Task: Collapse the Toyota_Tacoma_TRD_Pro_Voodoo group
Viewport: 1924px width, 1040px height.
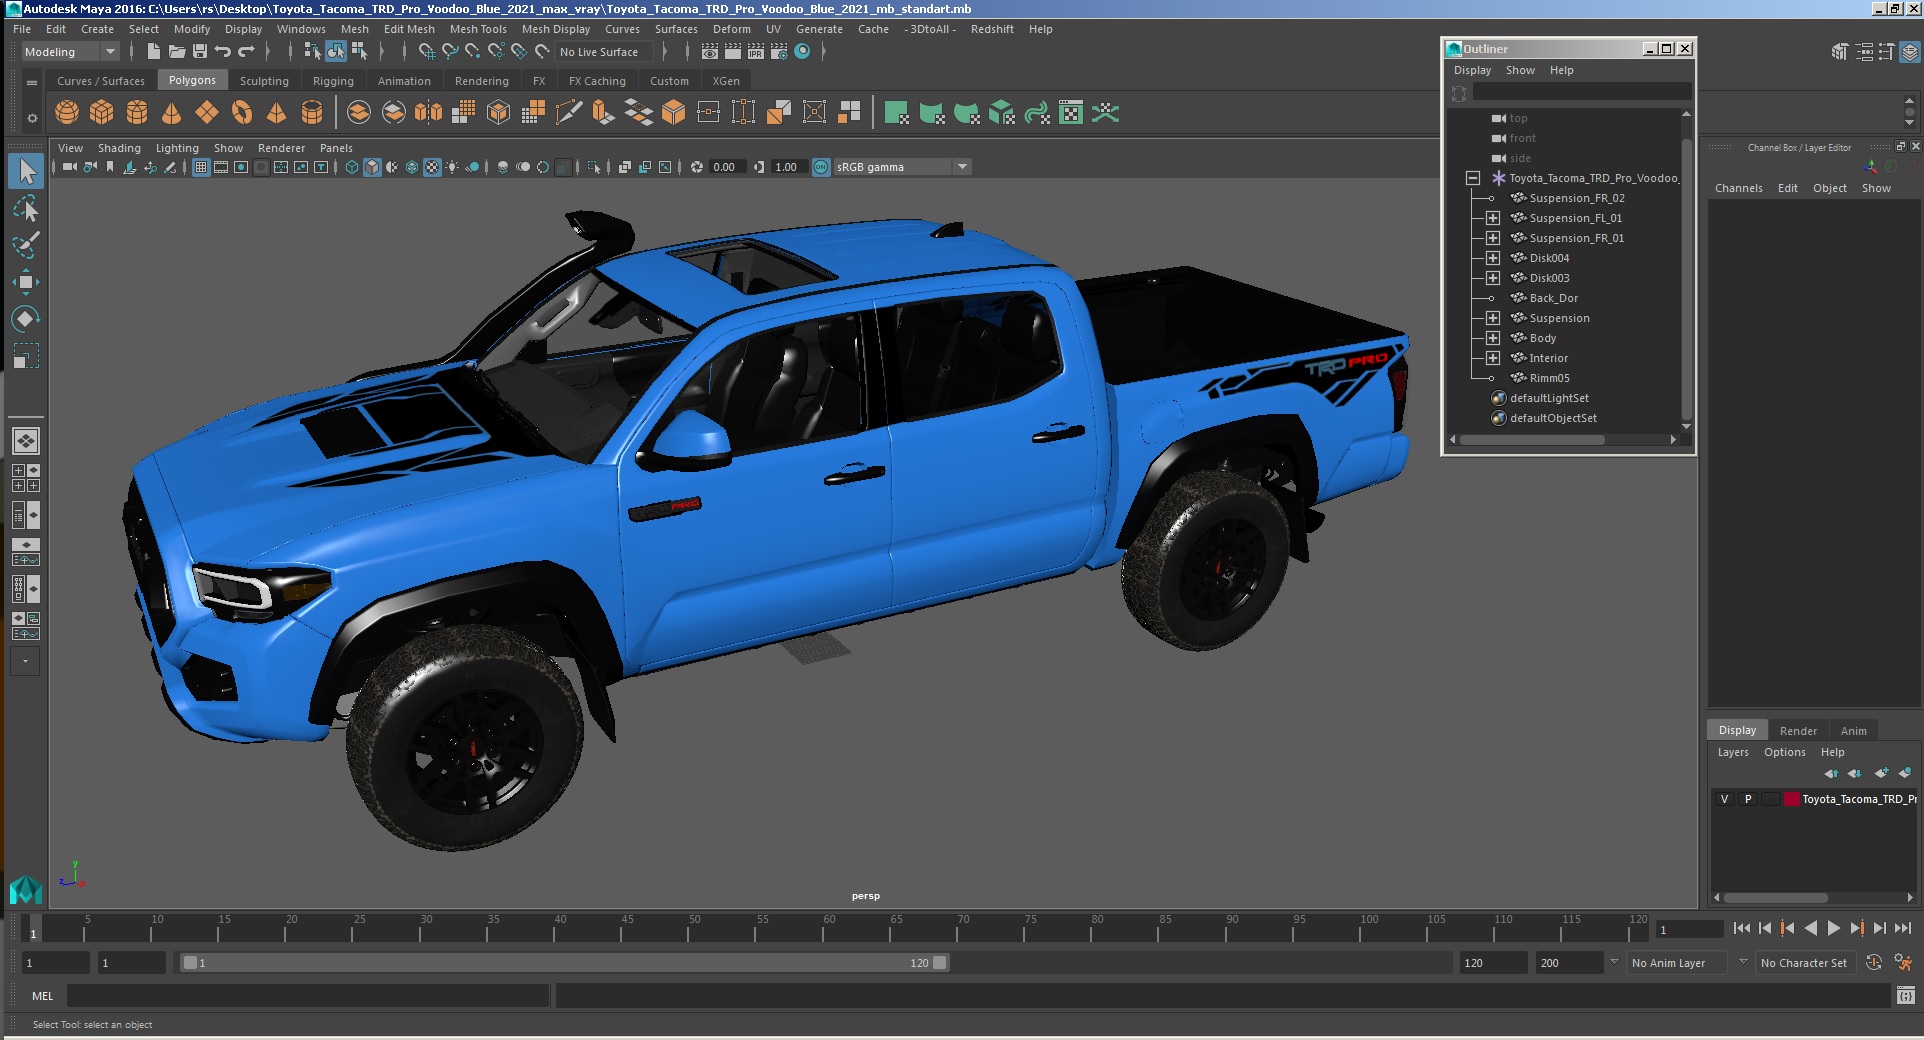Action: point(1472,178)
